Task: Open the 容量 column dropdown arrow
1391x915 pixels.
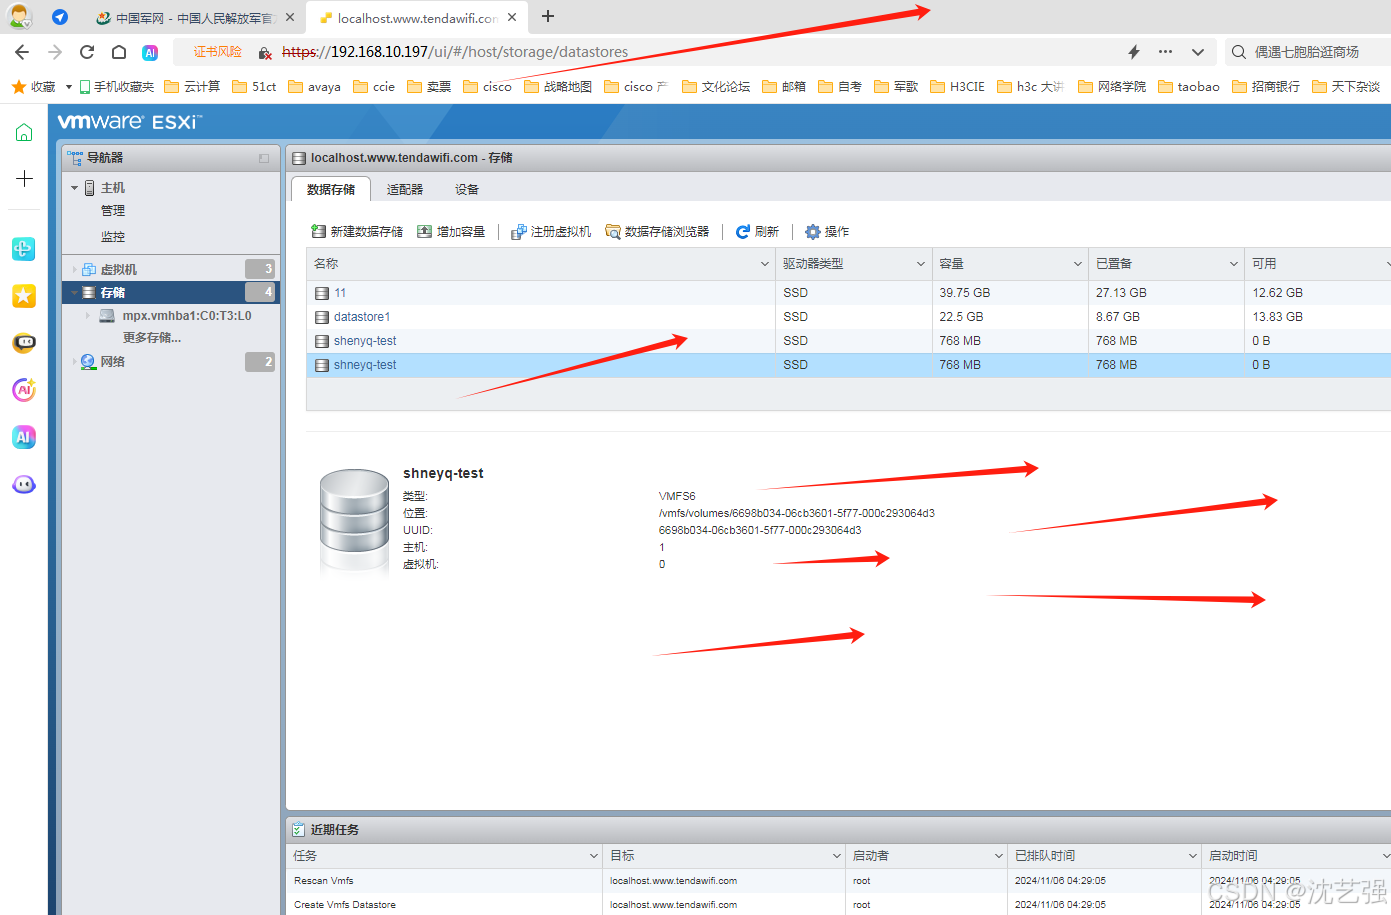Action: click(1078, 264)
